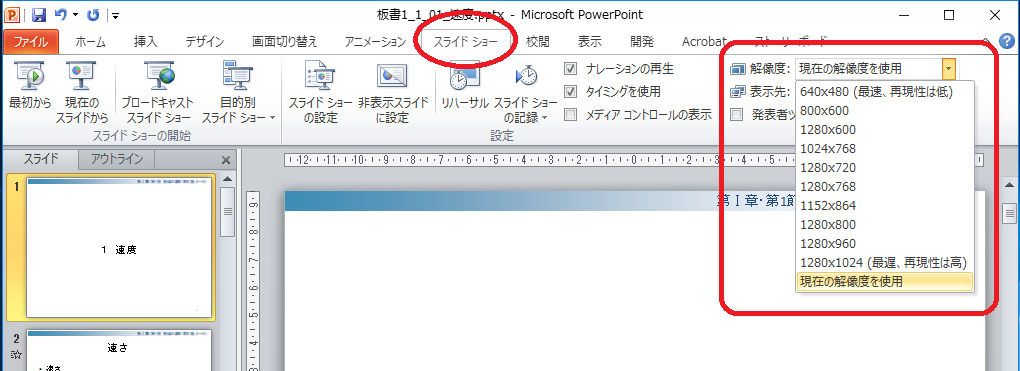1020x371 pixels.
Task: Open Broadcast Slide Show (ブロードキャスト)
Action: coord(157,92)
